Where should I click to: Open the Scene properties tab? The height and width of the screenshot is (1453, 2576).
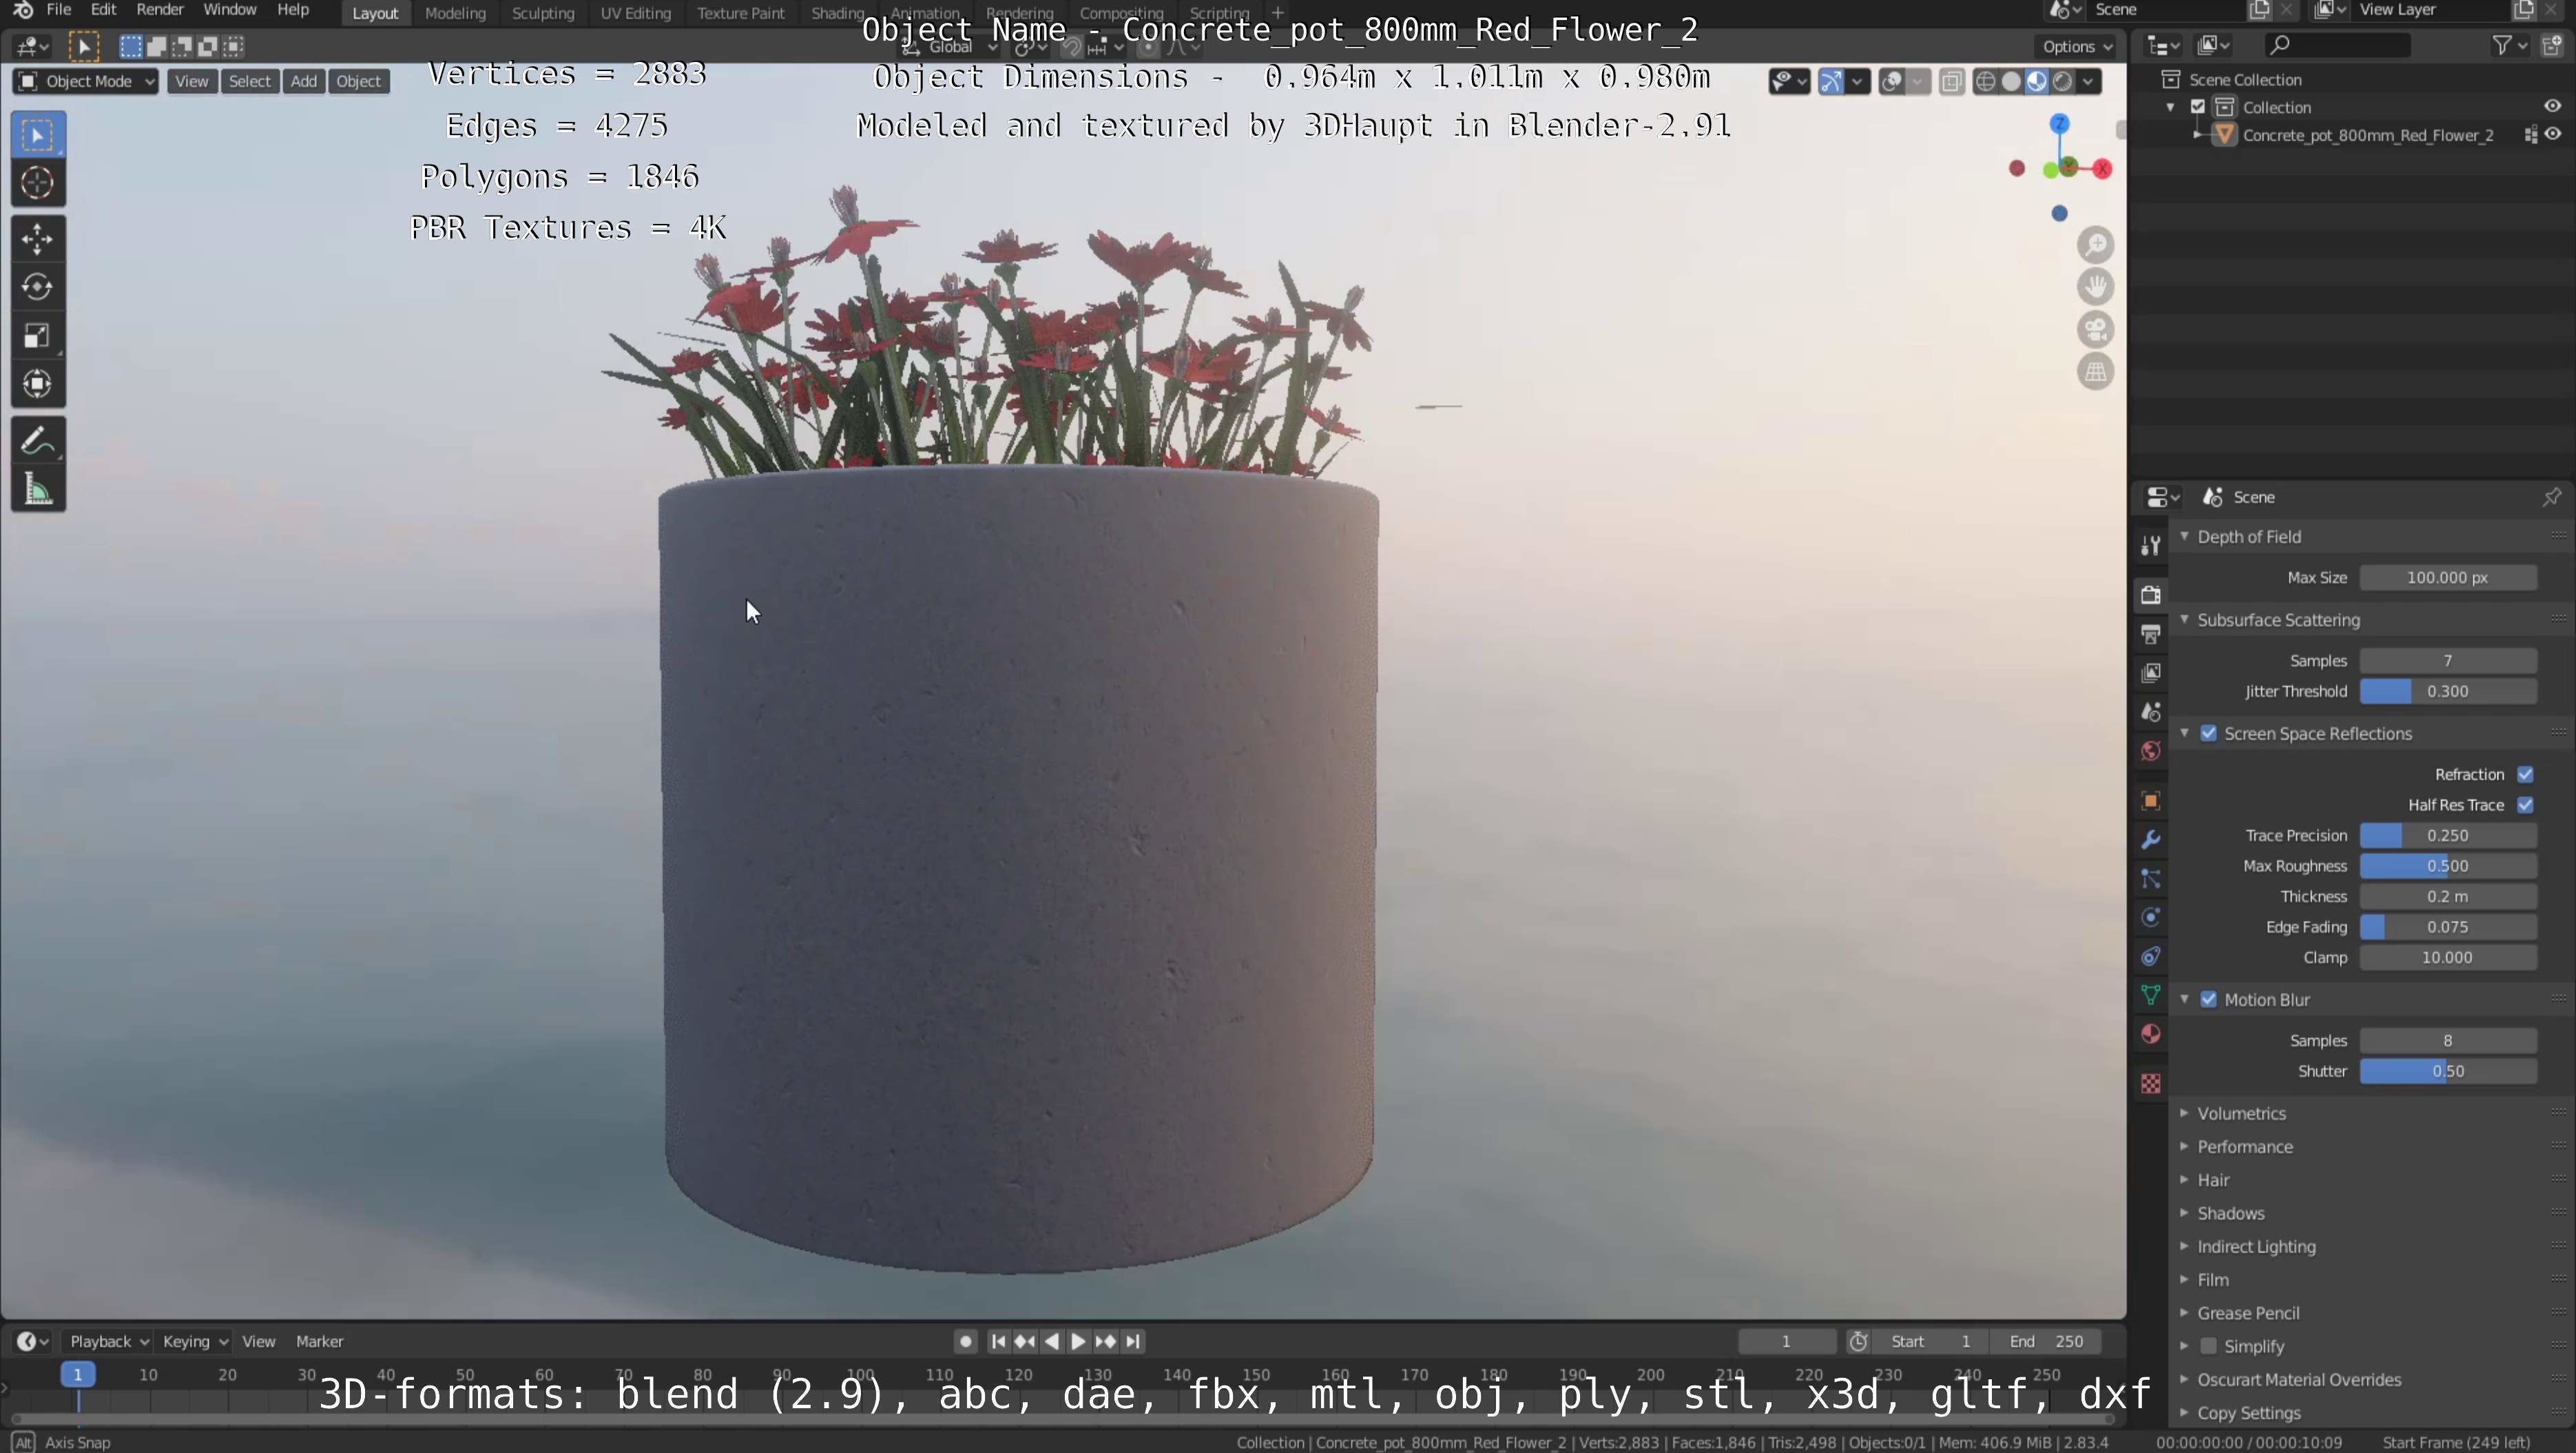2150,712
